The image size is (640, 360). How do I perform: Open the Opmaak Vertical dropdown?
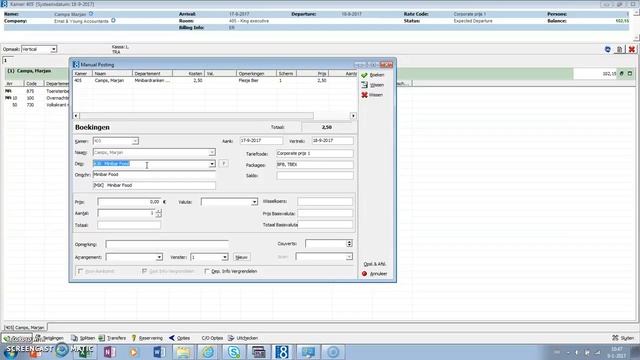(53, 49)
